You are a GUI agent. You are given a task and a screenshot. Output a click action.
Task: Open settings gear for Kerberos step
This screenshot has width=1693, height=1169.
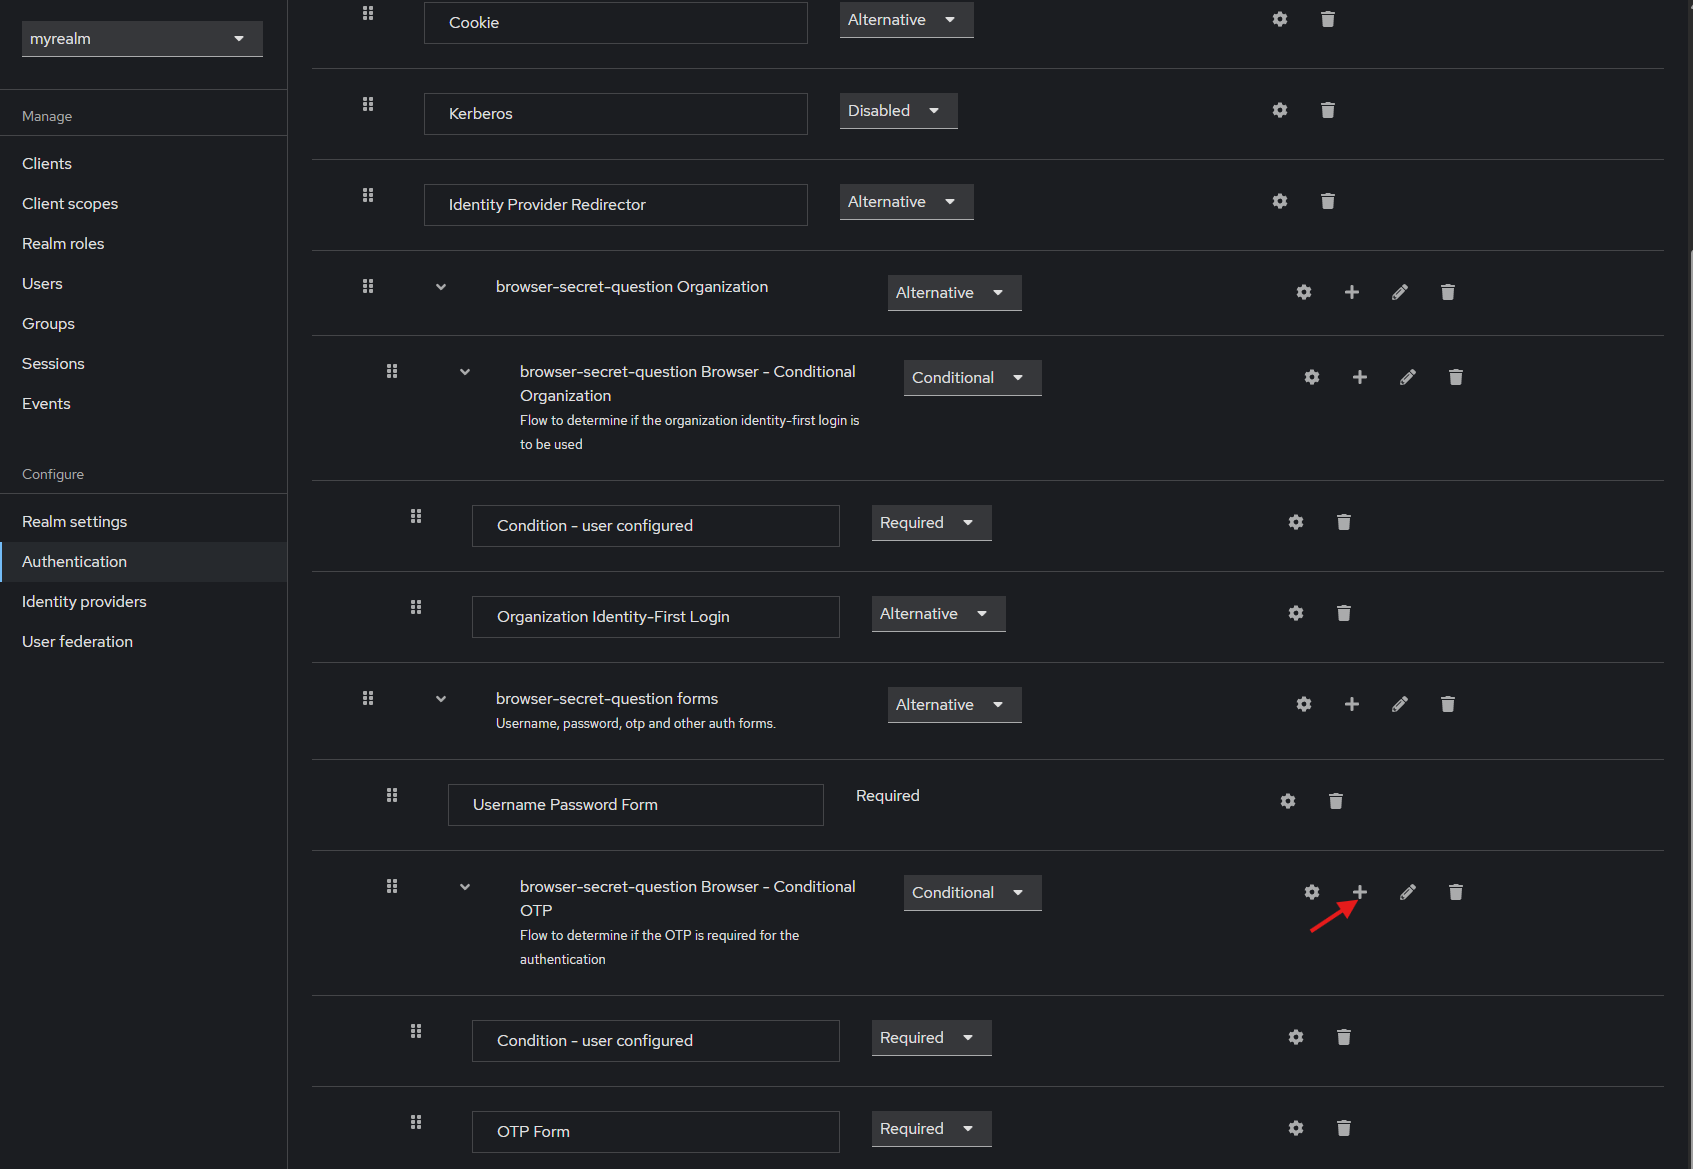pyautogui.click(x=1279, y=110)
